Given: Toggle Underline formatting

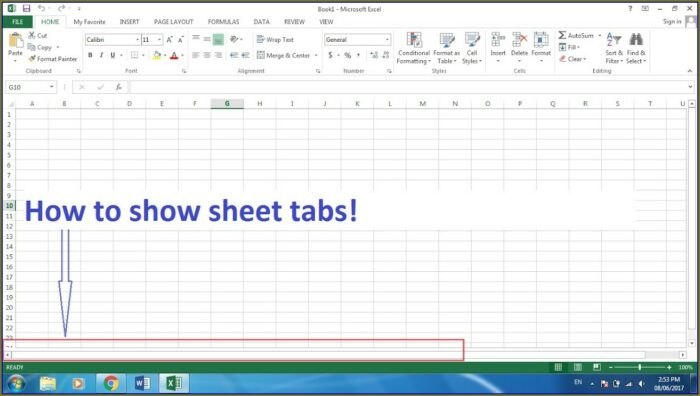Looking at the screenshot, I should pyautogui.click(x=112, y=55).
